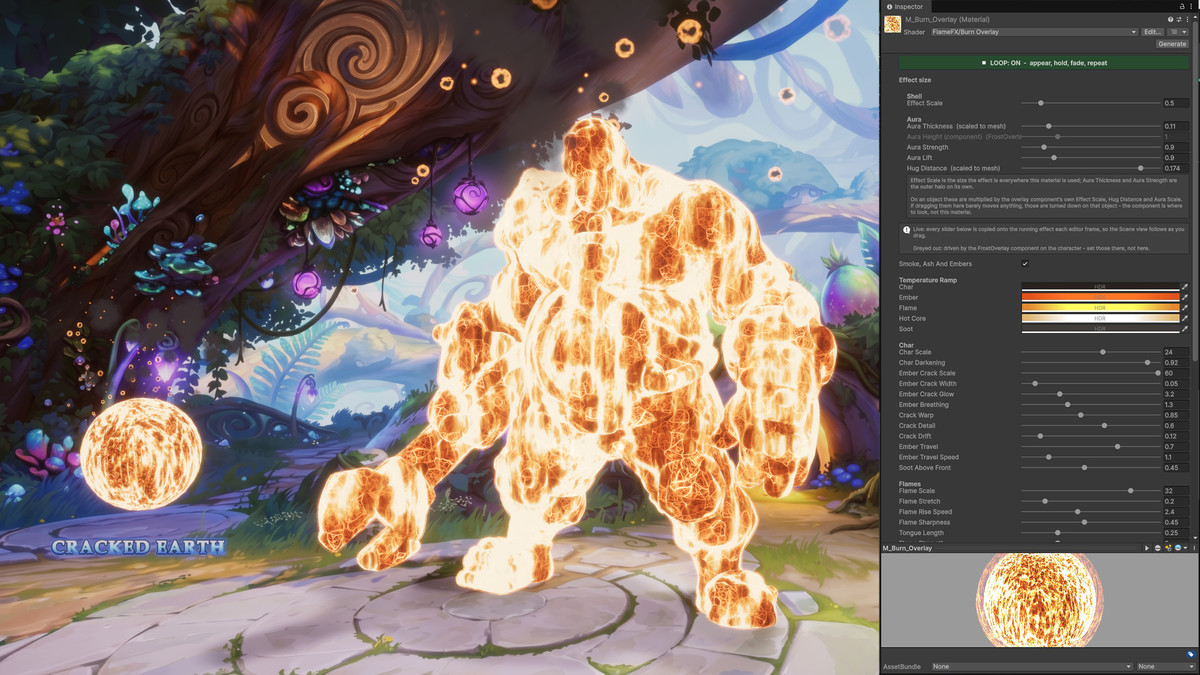This screenshot has height=675, width=1200.
Task: Click the Aura Strength slider
Action: (1090, 147)
